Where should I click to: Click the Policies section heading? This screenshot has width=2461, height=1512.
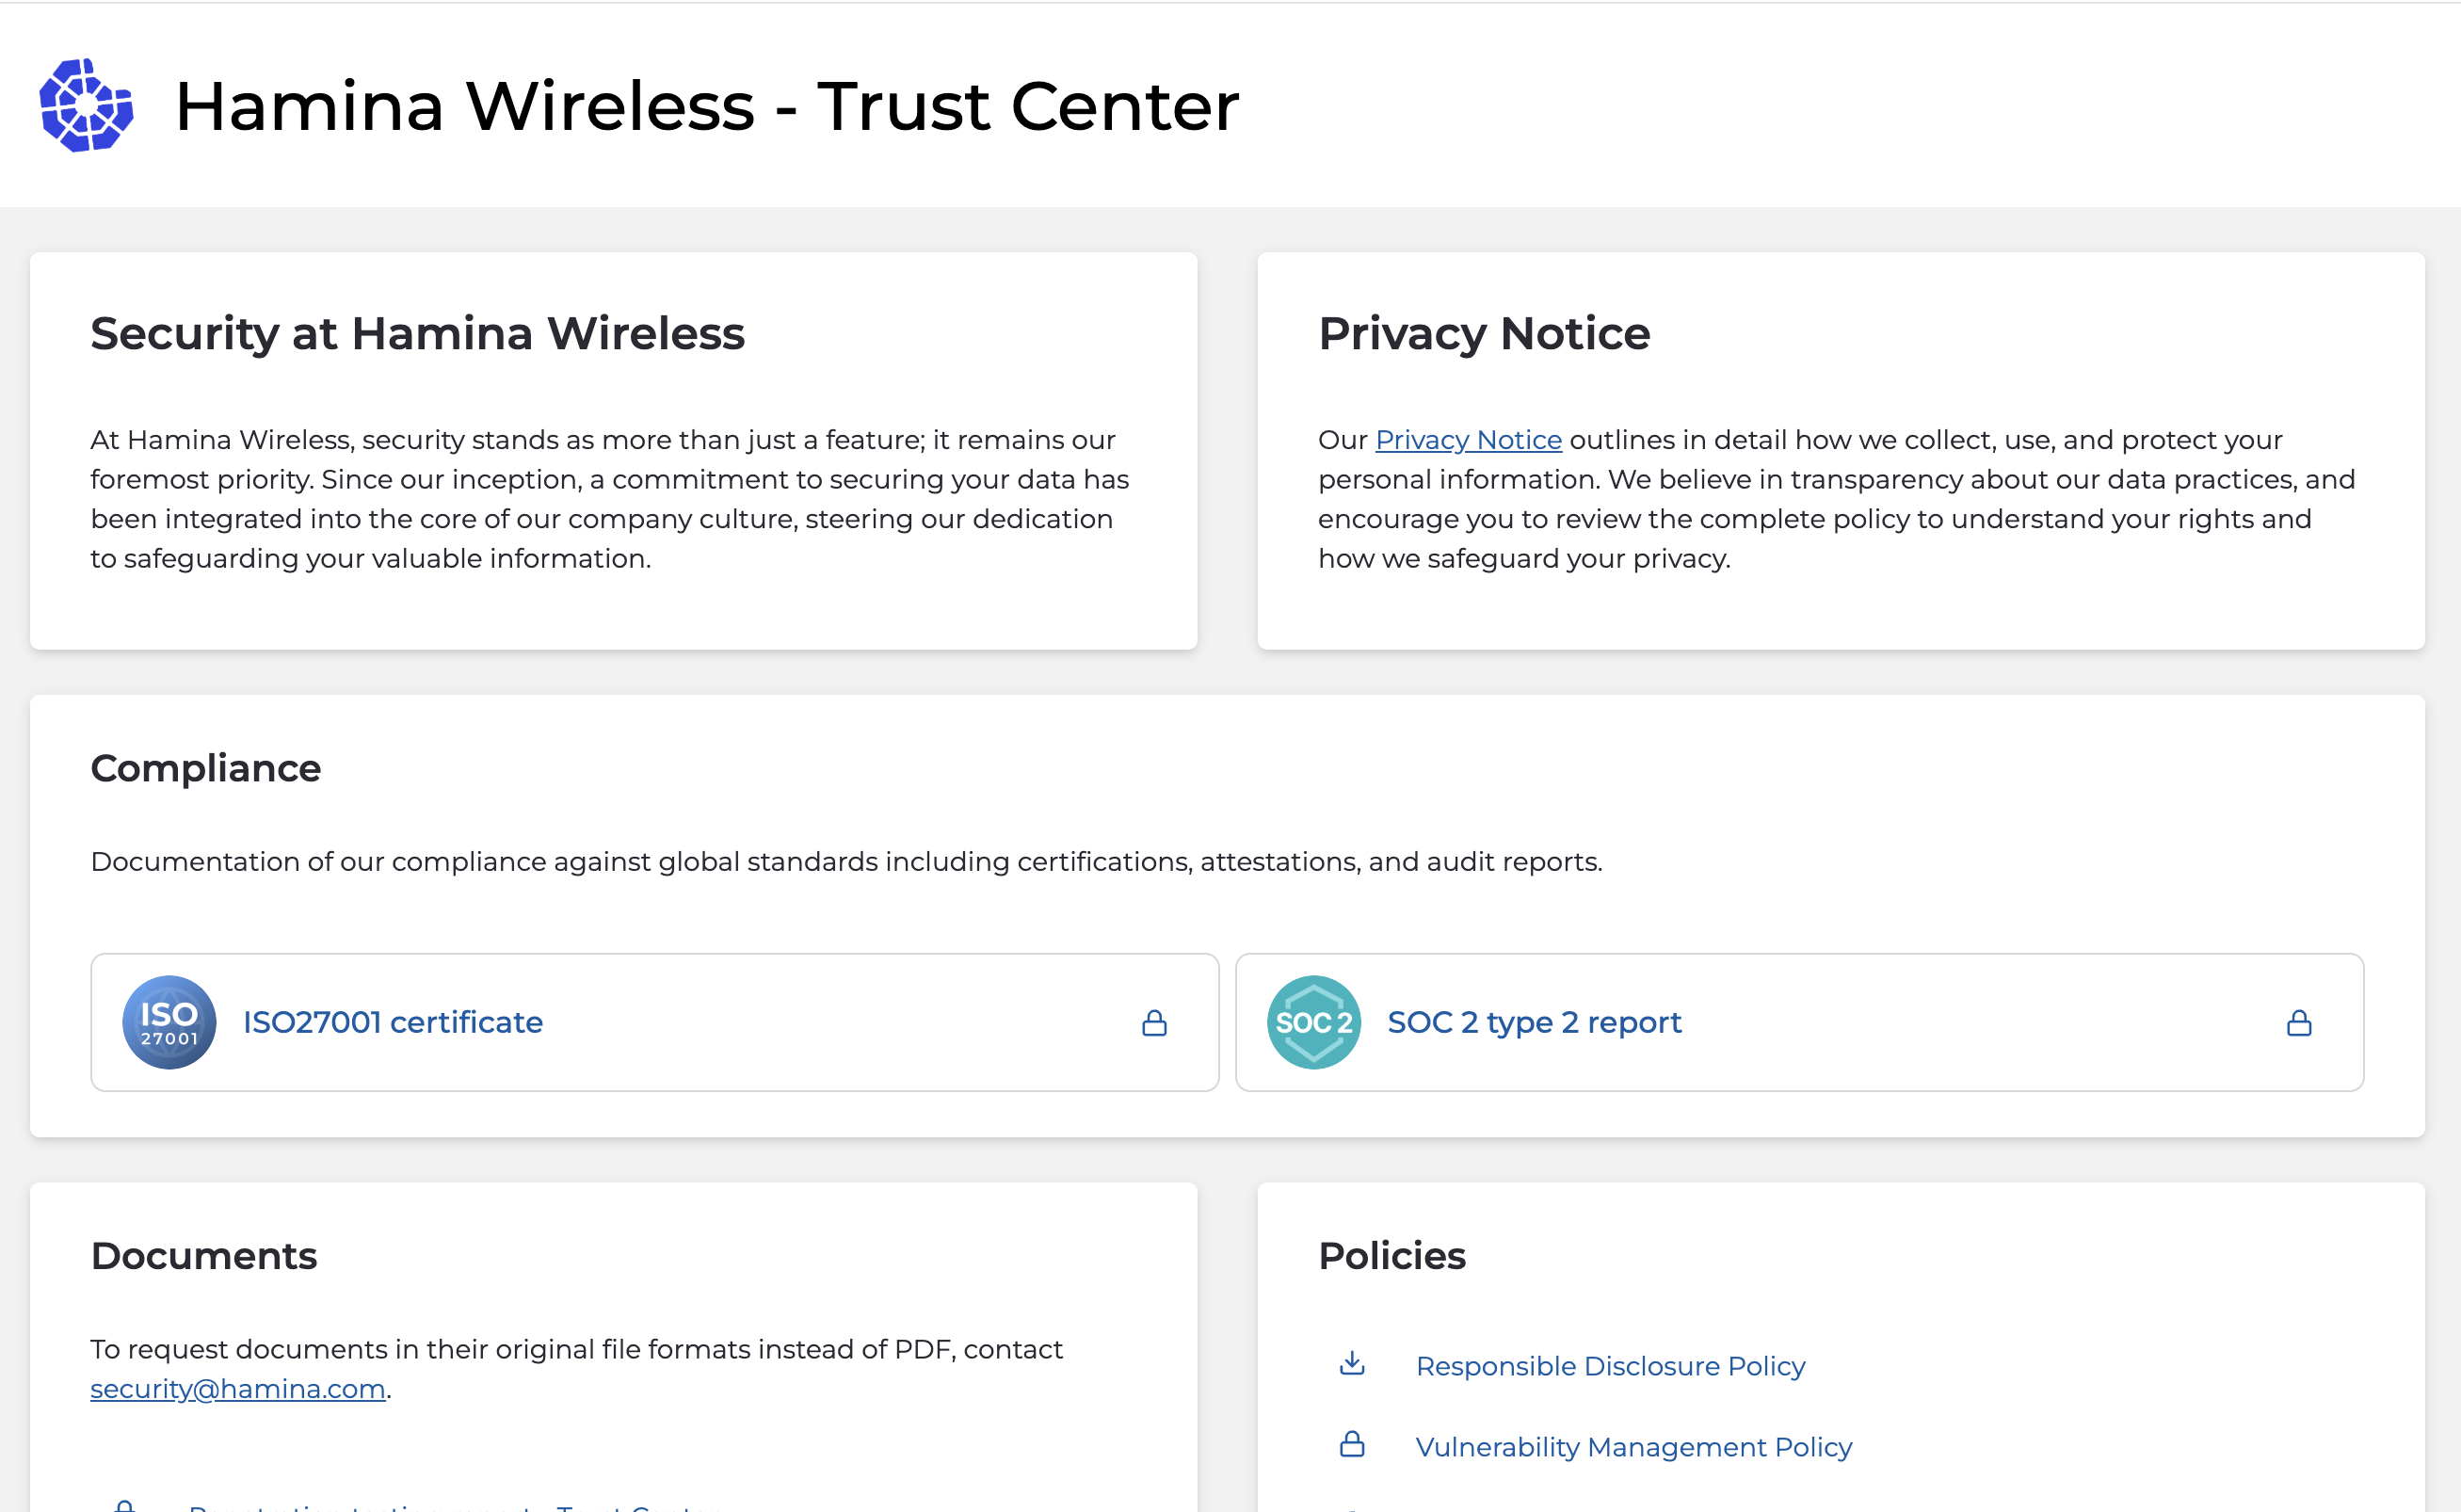[x=1391, y=1256]
